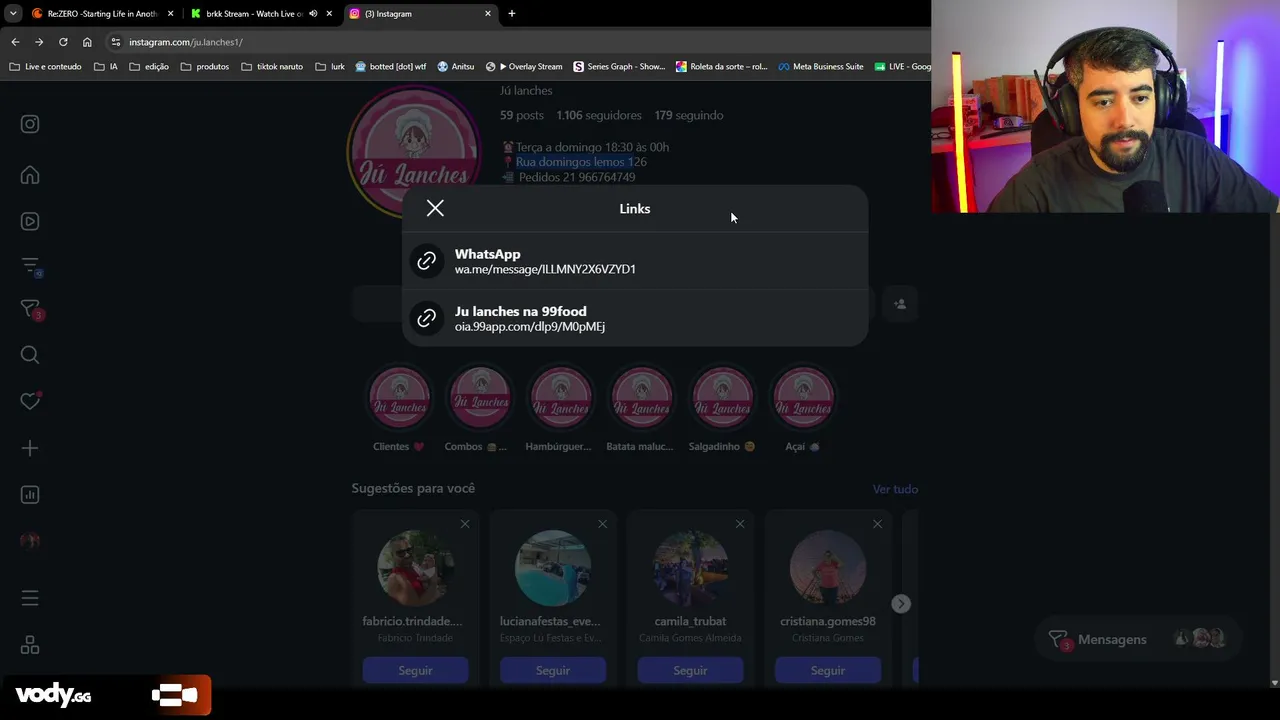This screenshot has width=1280, height=720.
Task: Dismiss the fabricio.trindade suggestion card
Action: point(465,524)
